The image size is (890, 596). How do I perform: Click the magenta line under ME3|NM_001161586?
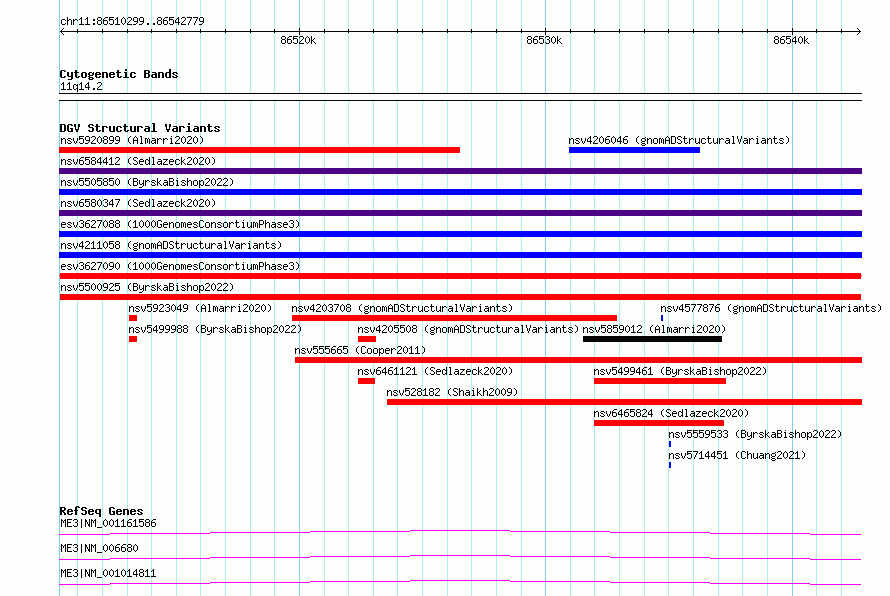tap(460, 532)
